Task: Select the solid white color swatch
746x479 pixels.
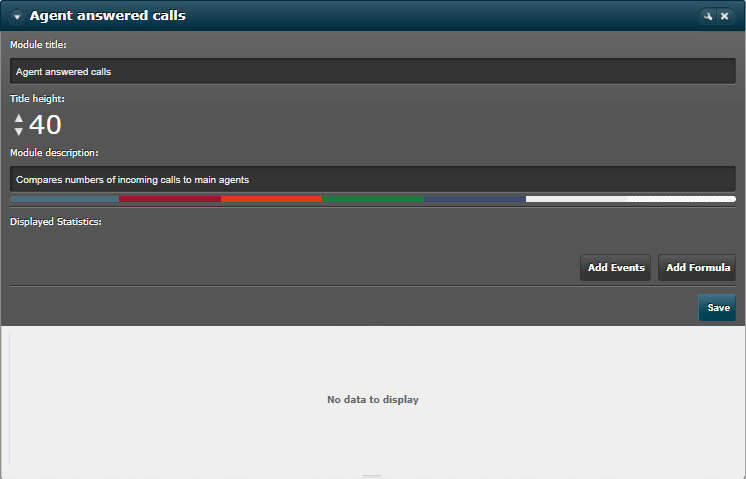Action: point(576,199)
